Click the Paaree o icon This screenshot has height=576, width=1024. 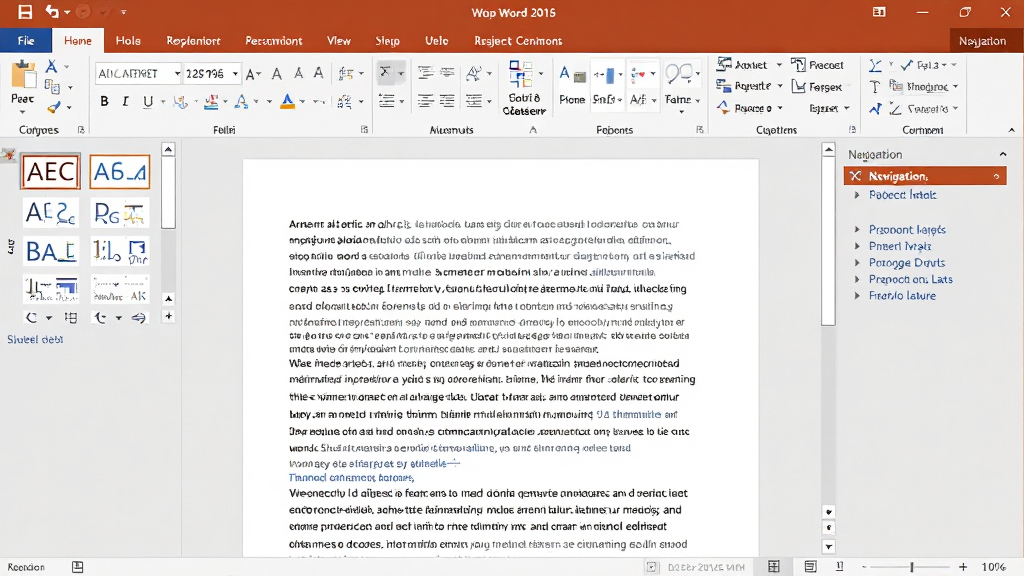pos(723,107)
